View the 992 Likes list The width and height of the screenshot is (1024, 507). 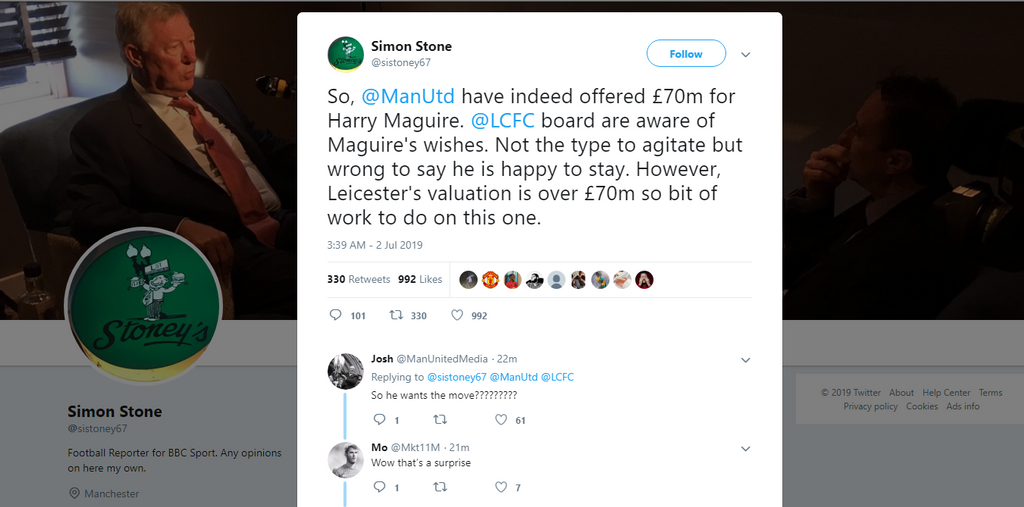pos(420,279)
